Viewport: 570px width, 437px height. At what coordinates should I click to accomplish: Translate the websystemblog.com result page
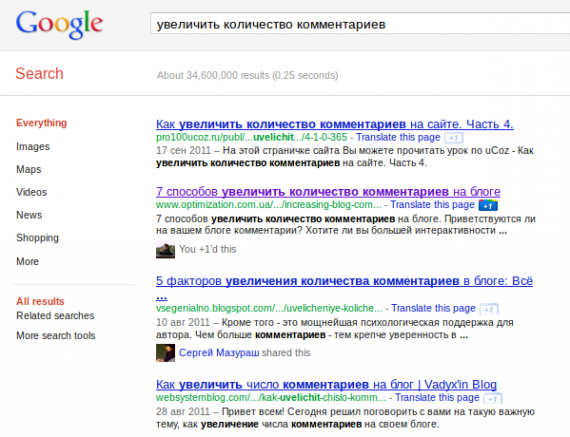pos(437,398)
